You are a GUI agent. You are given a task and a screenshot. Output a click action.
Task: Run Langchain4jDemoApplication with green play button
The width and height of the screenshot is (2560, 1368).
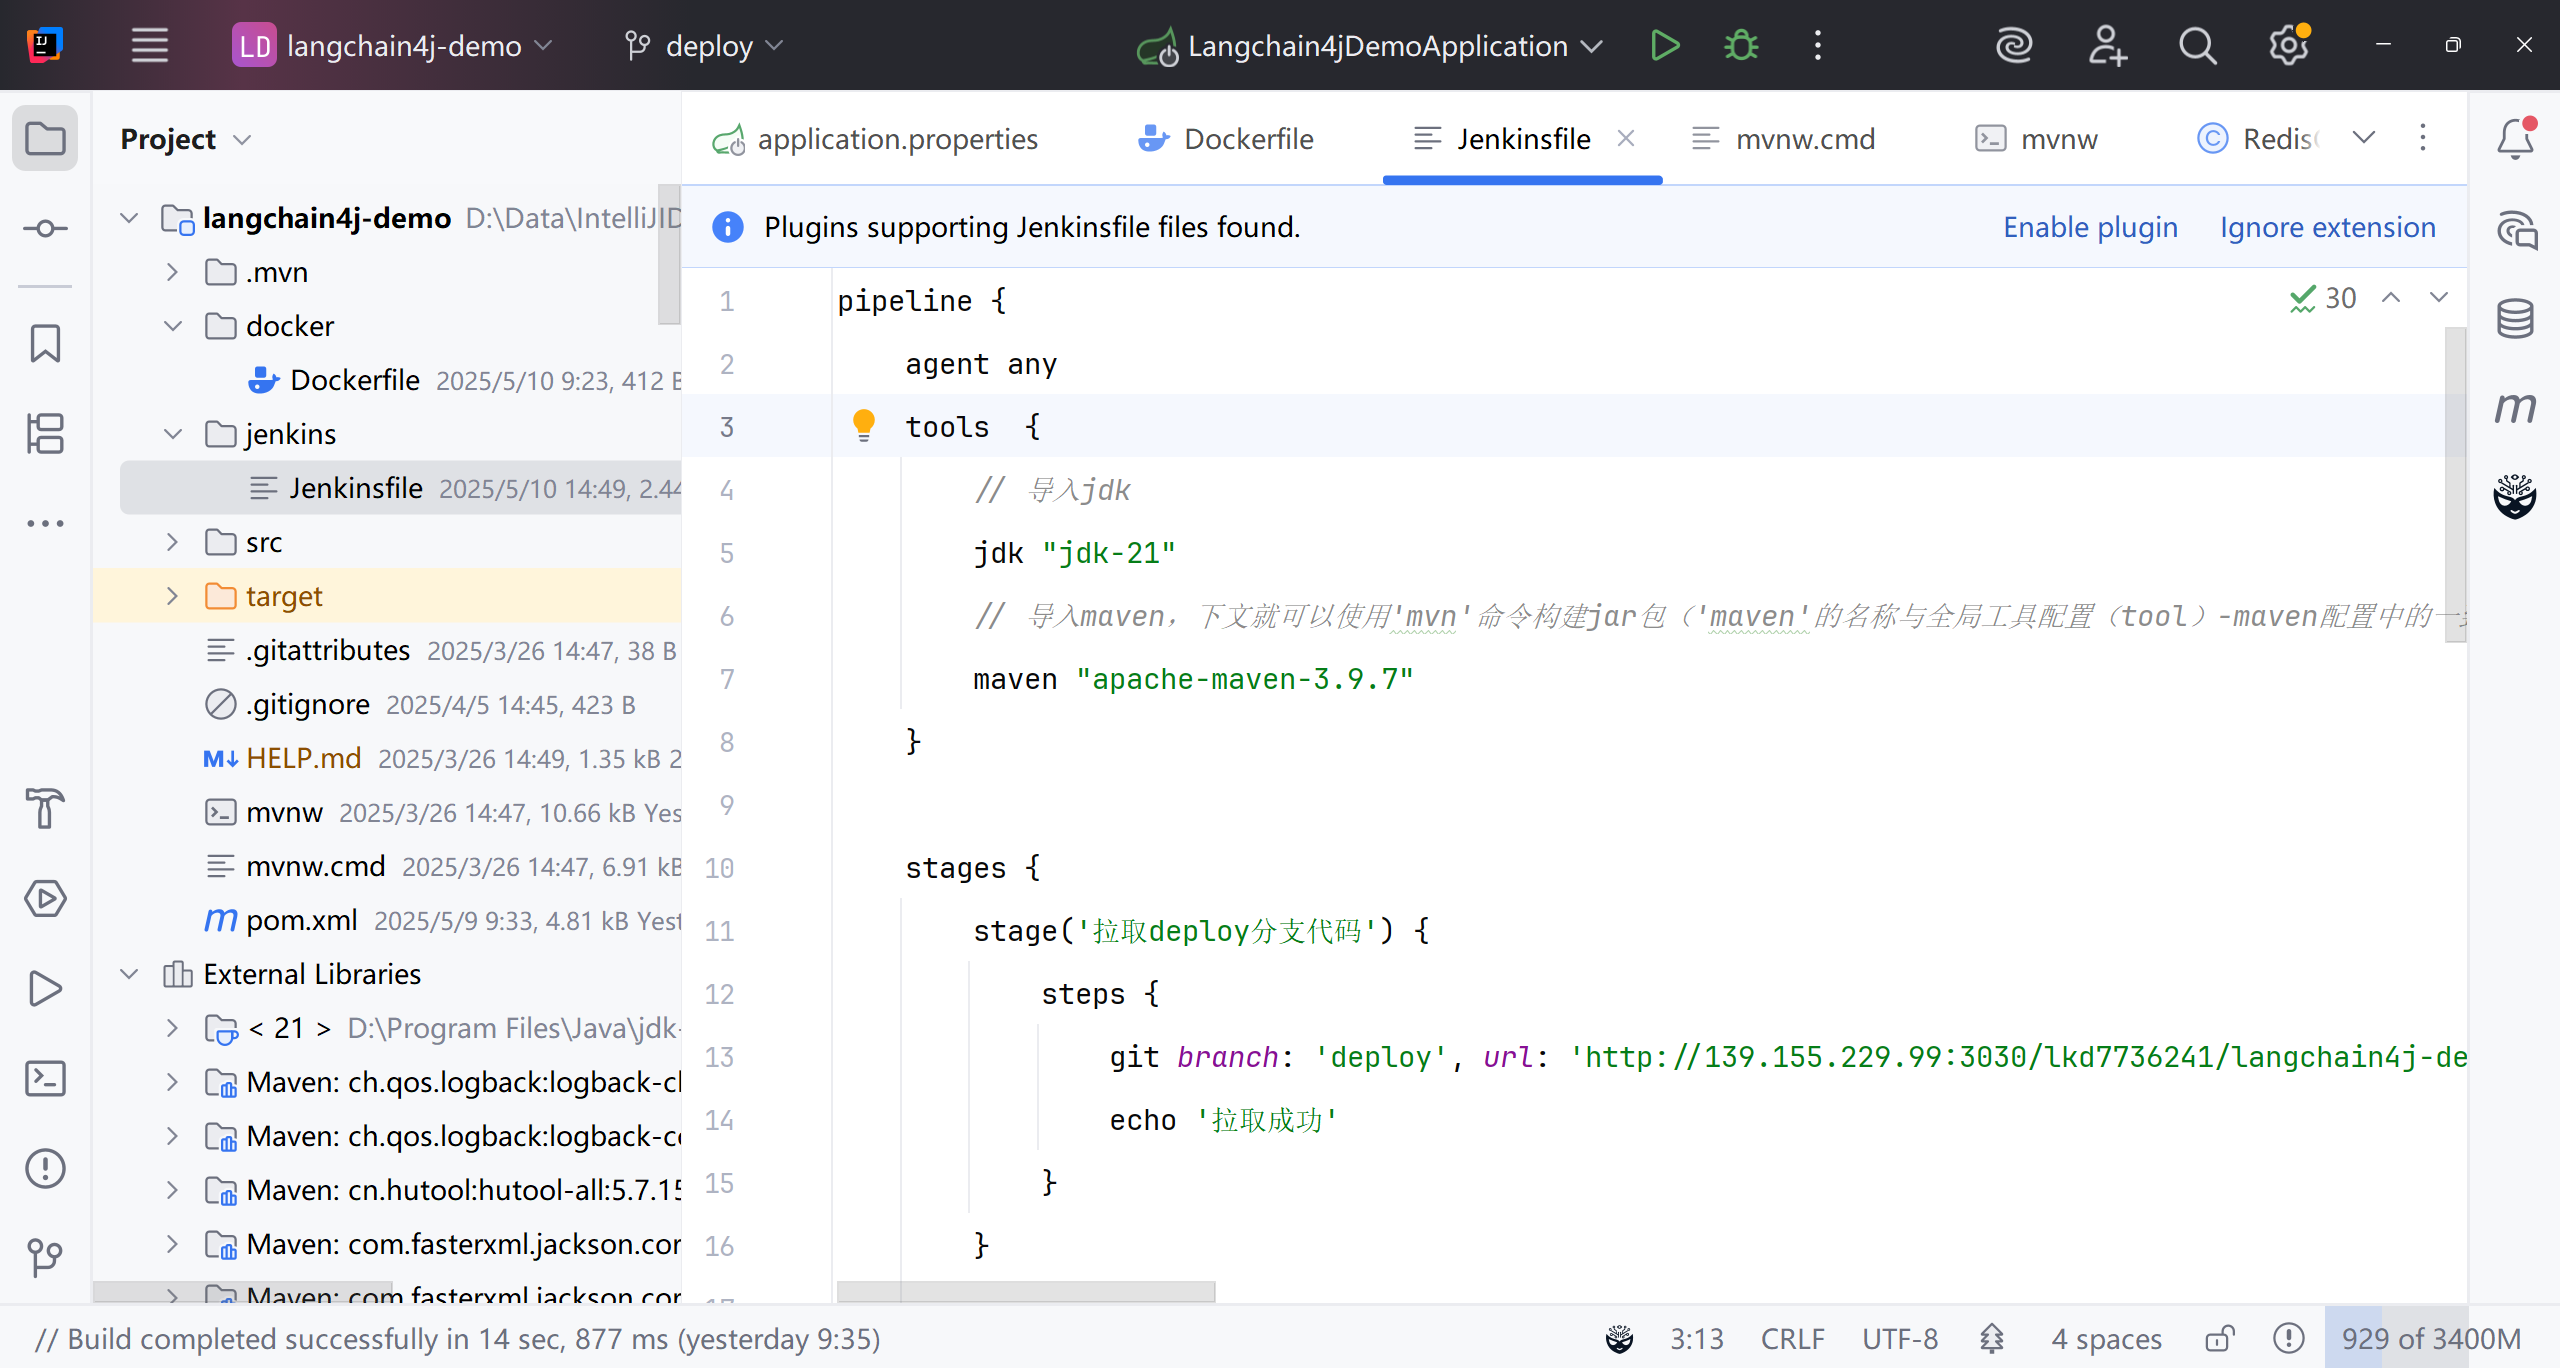click(x=1665, y=46)
